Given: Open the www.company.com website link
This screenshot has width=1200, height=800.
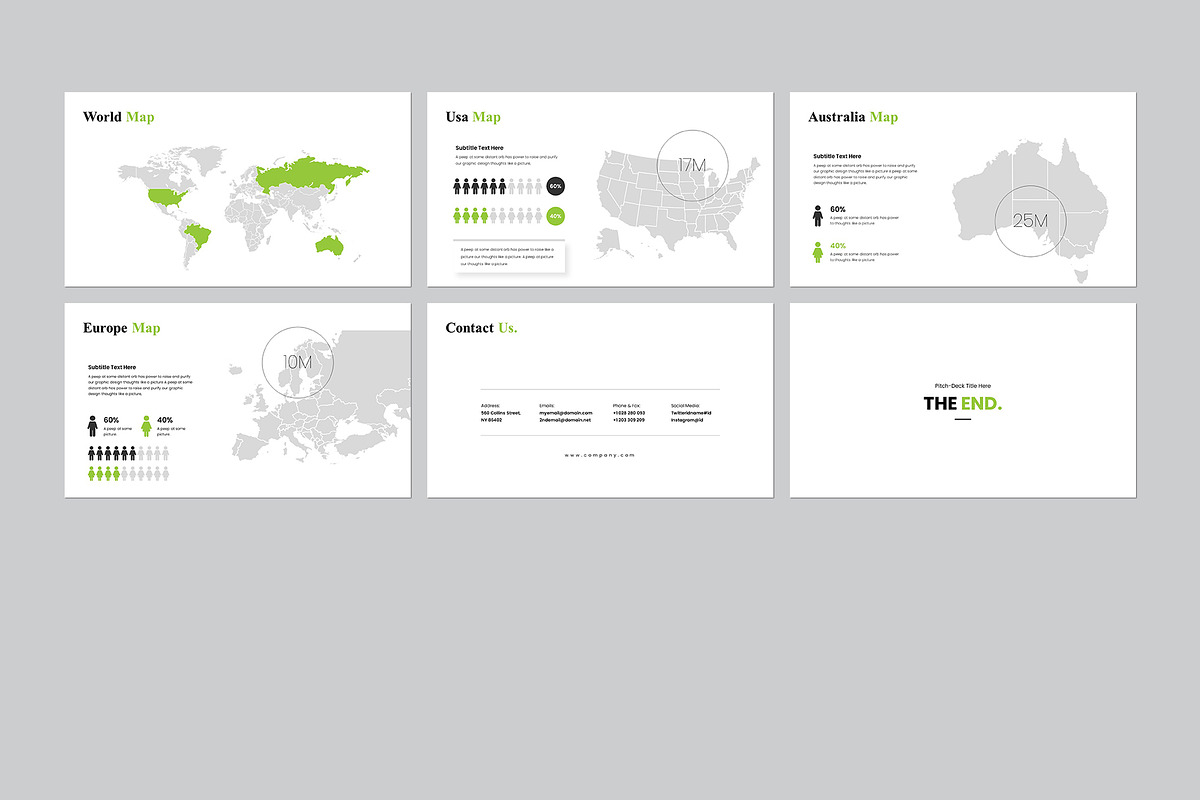Looking at the screenshot, I should click(599, 456).
